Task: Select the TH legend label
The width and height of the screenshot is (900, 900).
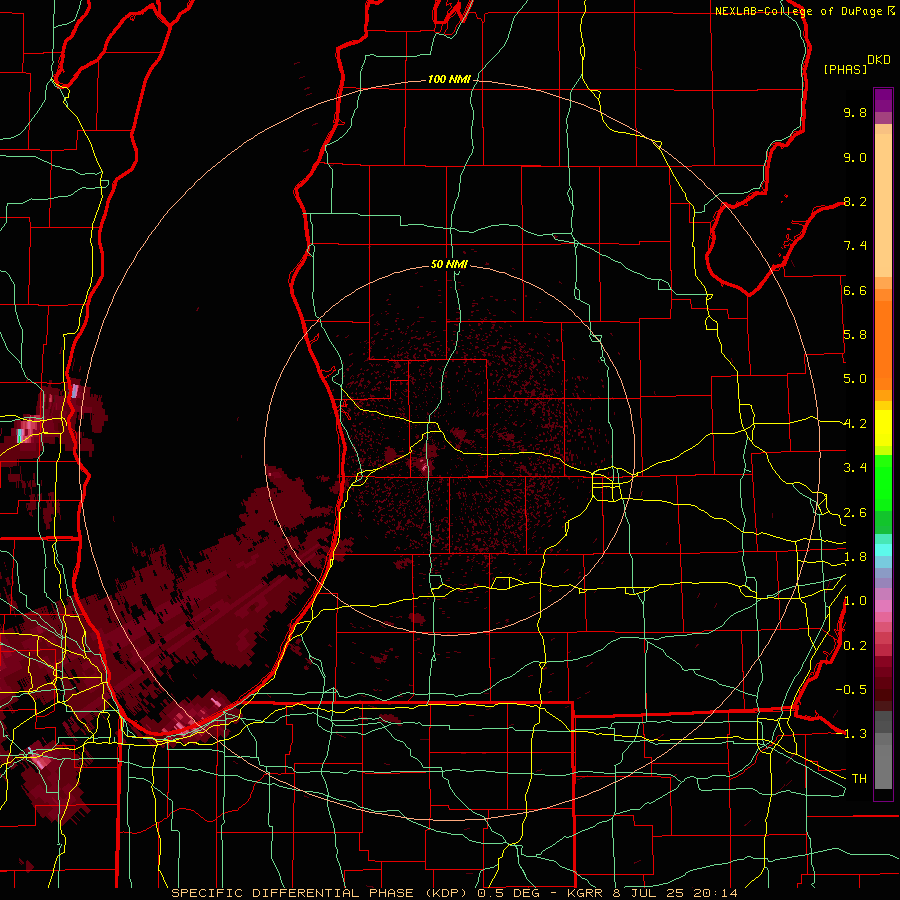Action: click(859, 779)
